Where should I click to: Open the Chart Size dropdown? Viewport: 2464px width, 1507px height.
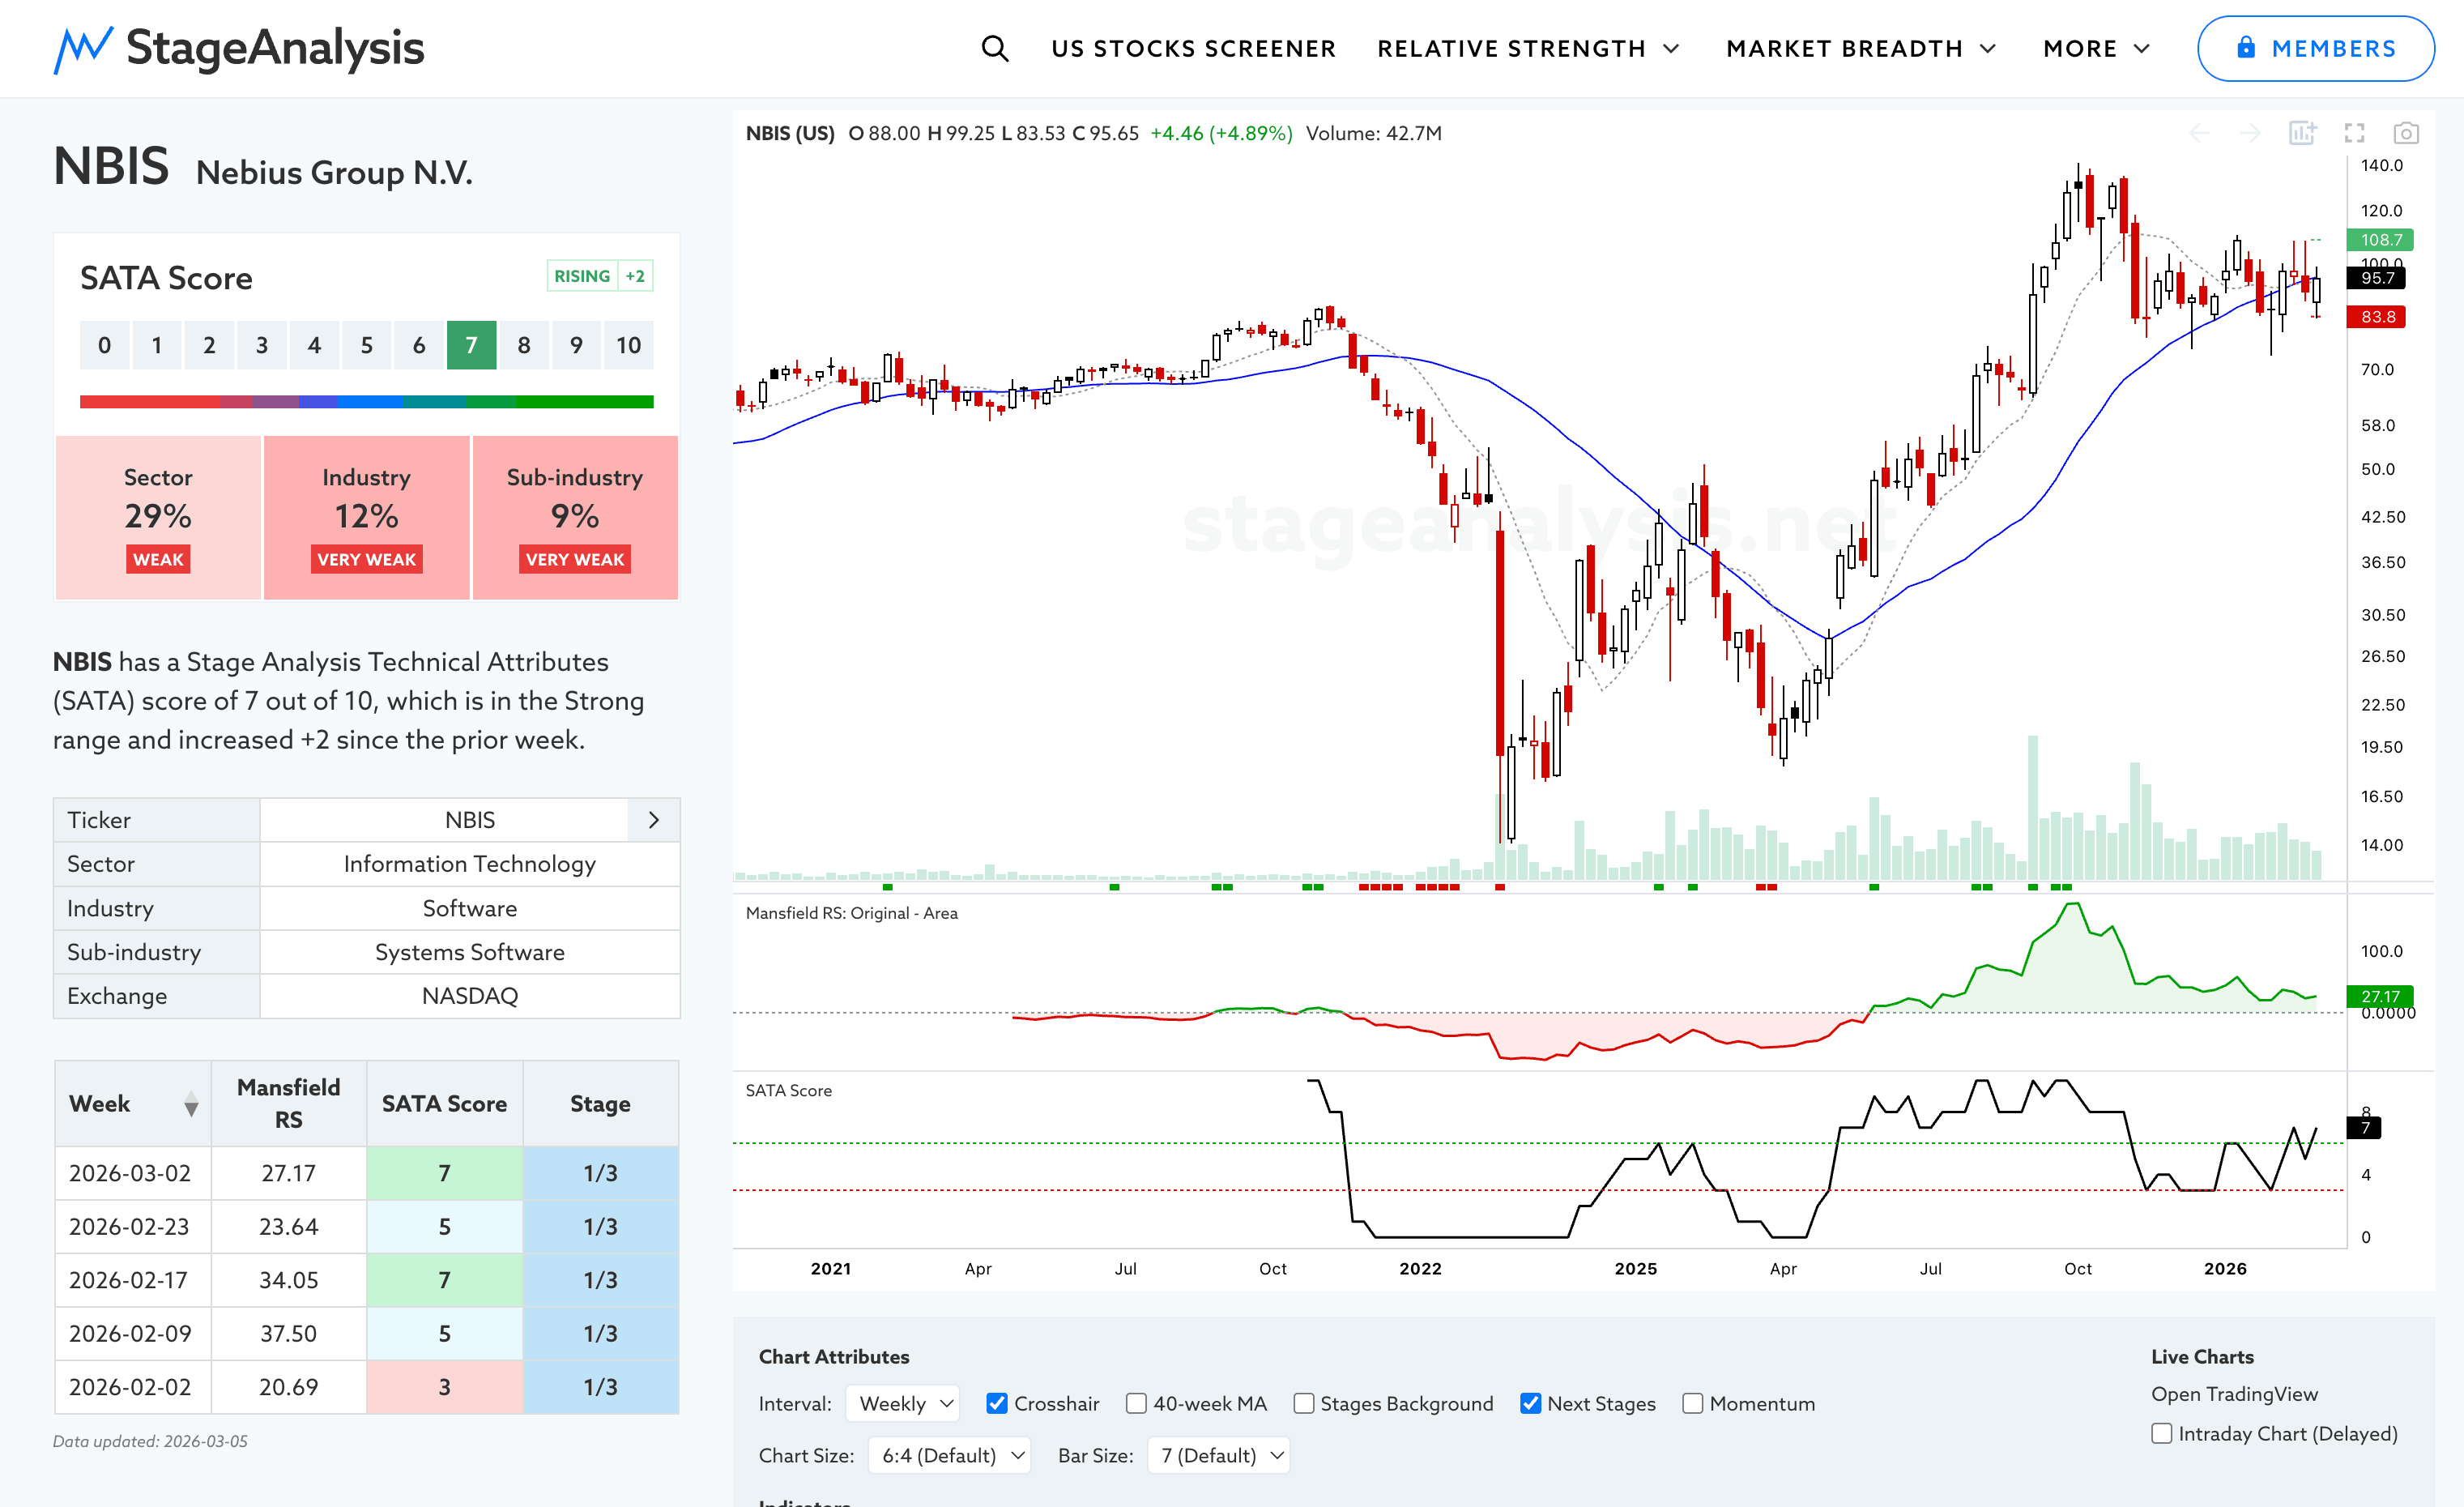(x=949, y=1455)
